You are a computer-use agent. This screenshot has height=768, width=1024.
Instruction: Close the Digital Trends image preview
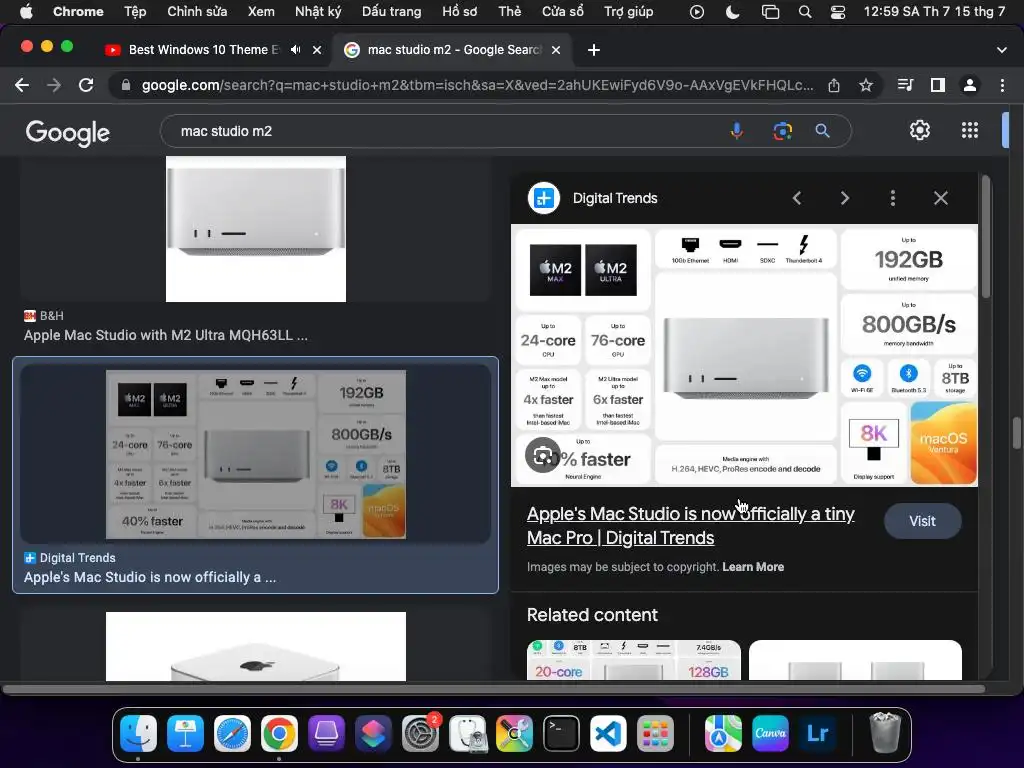(x=940, y=198)
